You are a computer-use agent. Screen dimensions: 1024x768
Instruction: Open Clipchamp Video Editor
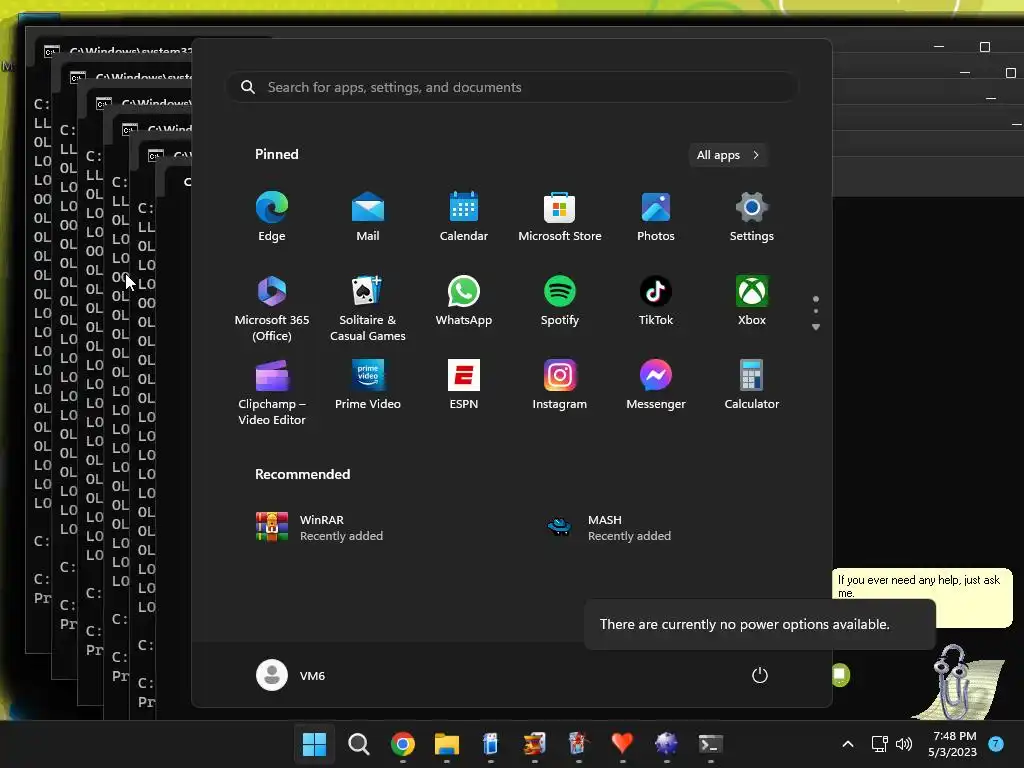(272, 392)
